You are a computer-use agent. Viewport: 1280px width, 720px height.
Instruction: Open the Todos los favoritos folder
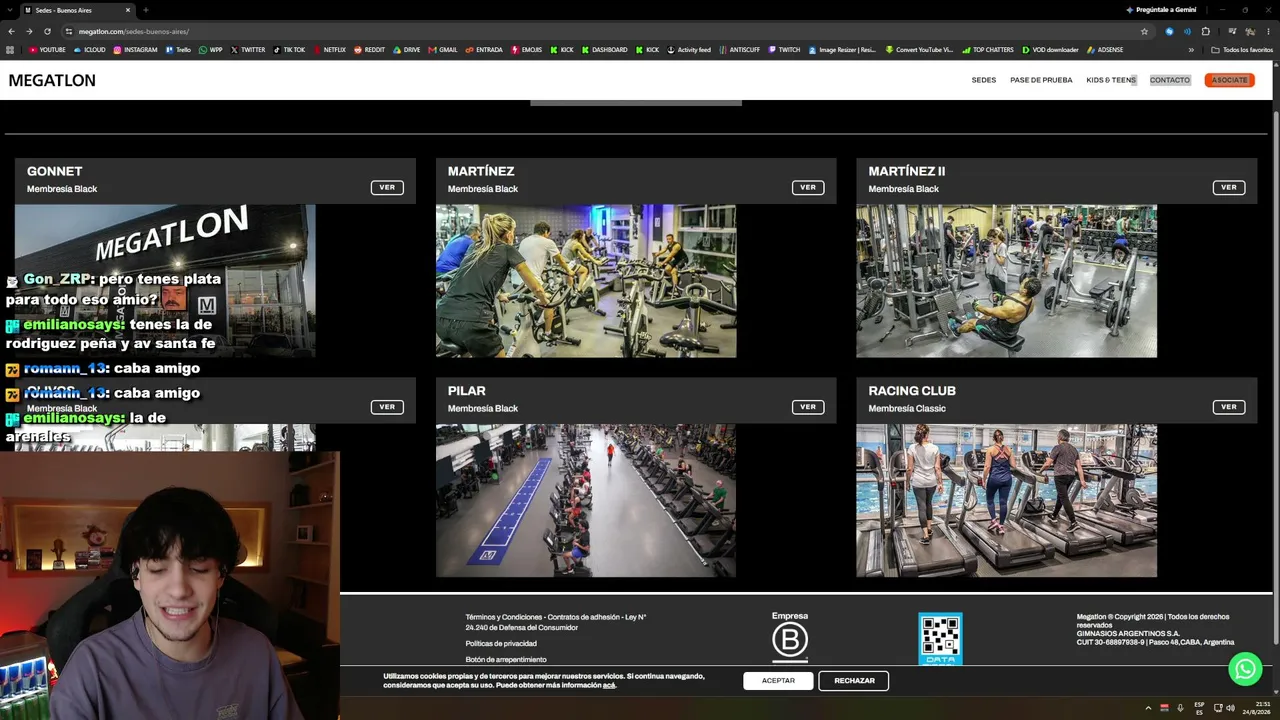(x=1242, y=50)
